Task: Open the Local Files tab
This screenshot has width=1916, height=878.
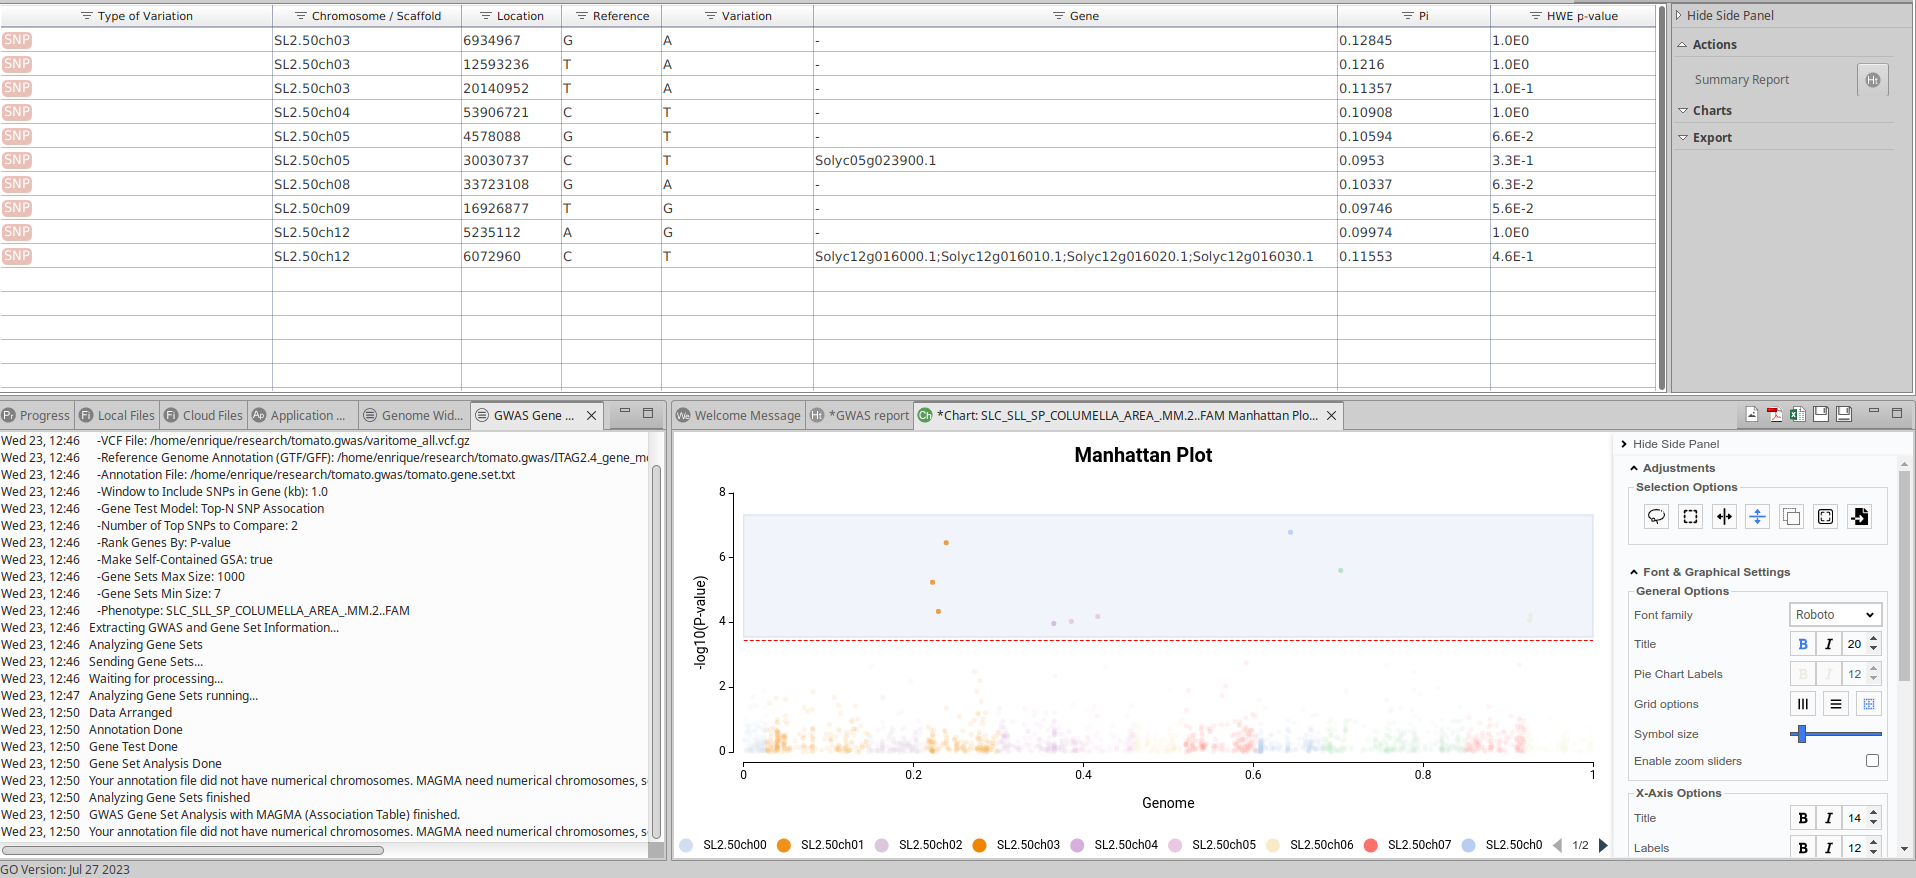Action: tap(117, 416)
